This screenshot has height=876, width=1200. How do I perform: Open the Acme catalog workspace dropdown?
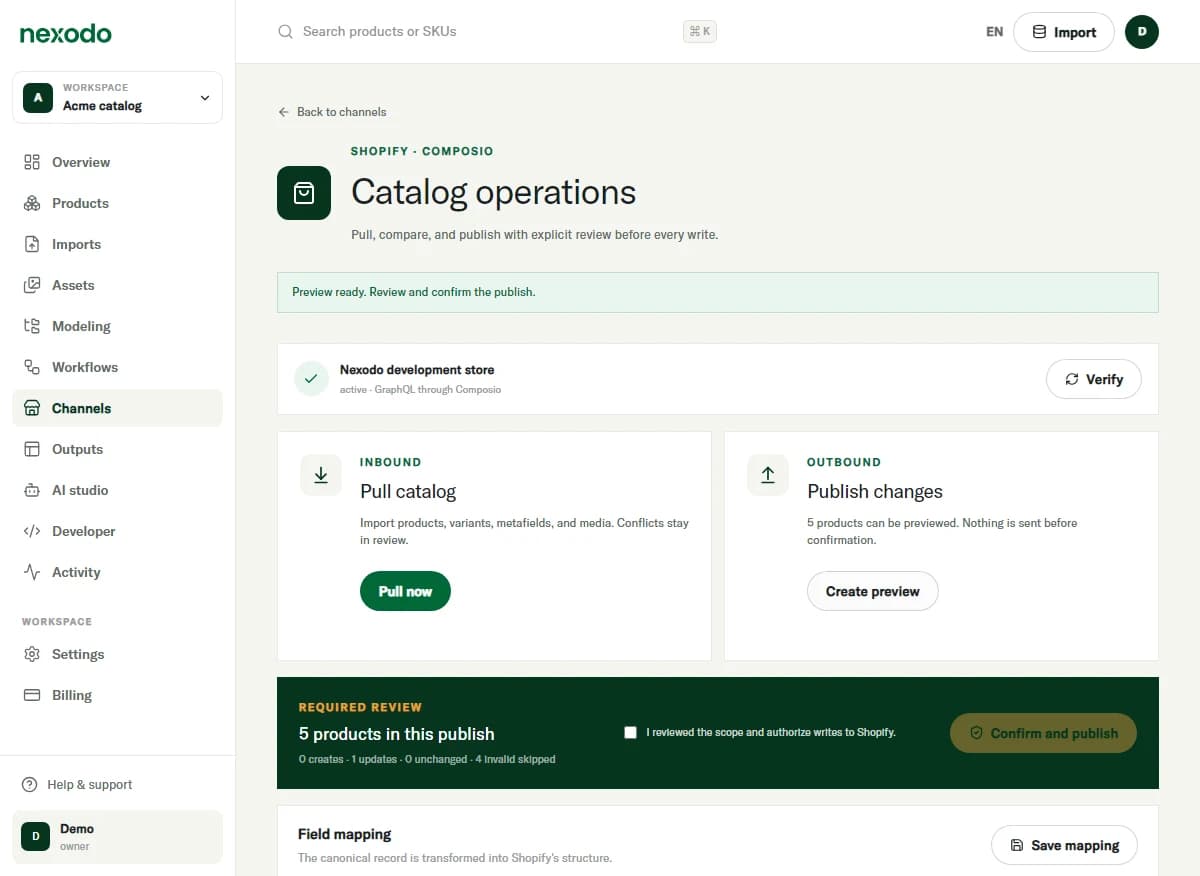(x=117, y=97)
